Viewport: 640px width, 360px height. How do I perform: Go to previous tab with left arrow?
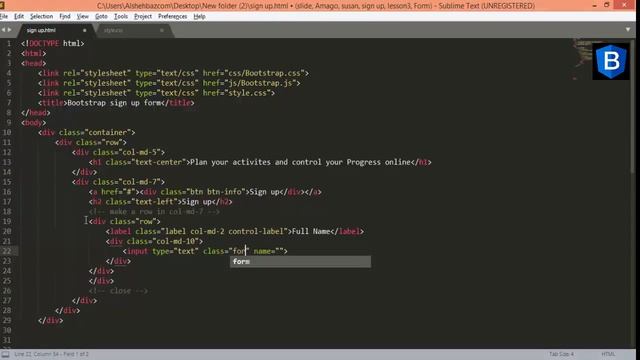coord(3,30)
